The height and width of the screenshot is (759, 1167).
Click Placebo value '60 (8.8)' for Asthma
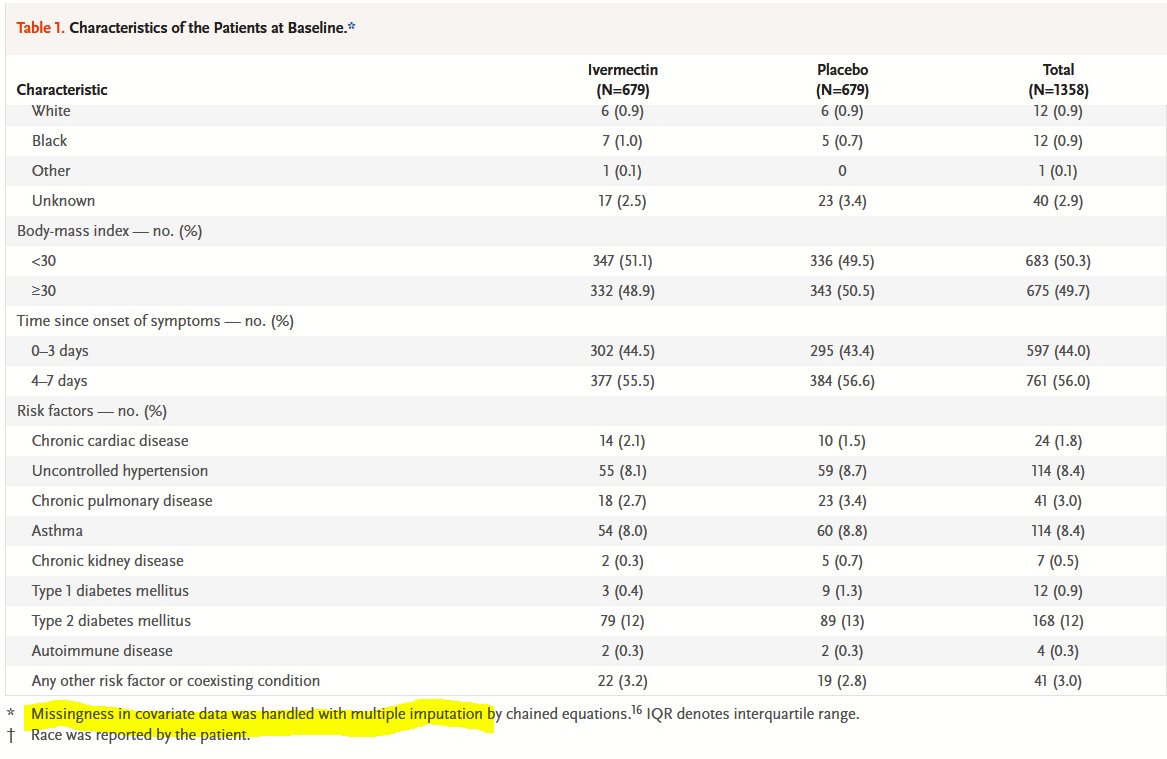click(x=843, y=531)
